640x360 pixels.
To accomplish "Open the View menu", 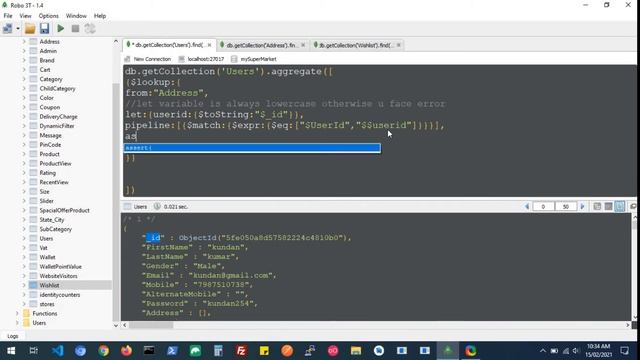I will [25, 16].
